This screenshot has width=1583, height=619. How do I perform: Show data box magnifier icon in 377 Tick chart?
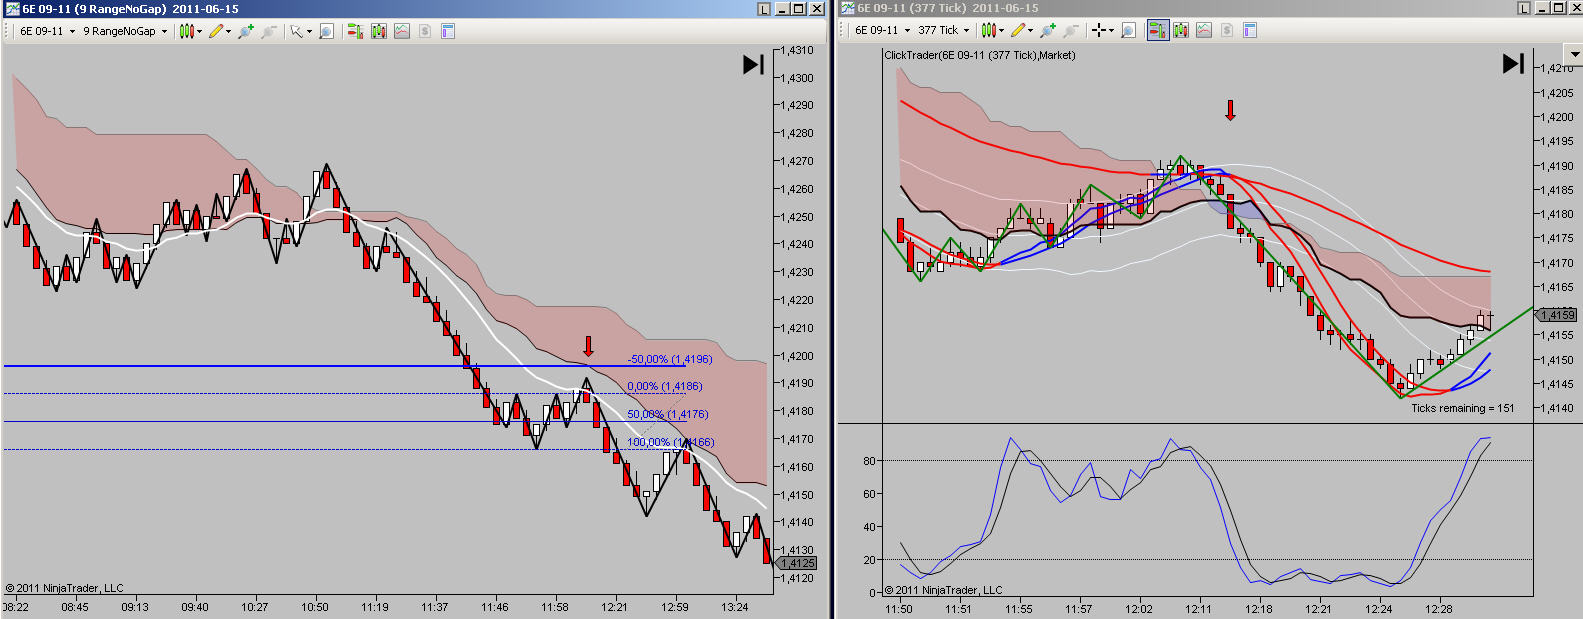click(x=1128, y=30)
